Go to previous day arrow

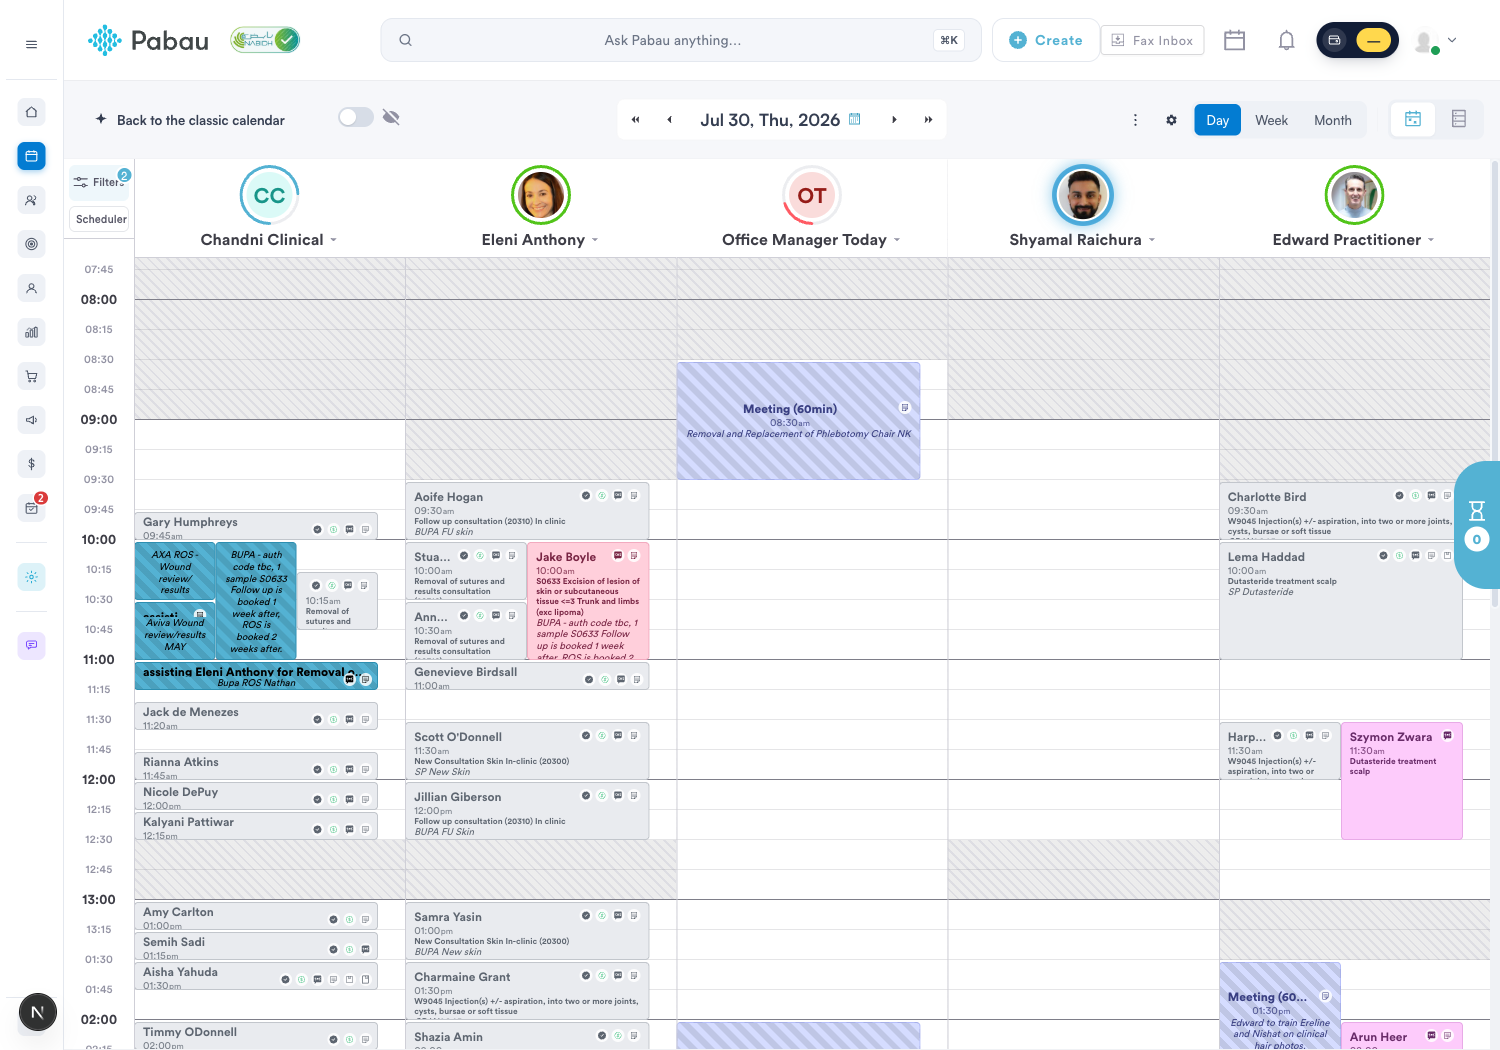[x=669, y=120]
